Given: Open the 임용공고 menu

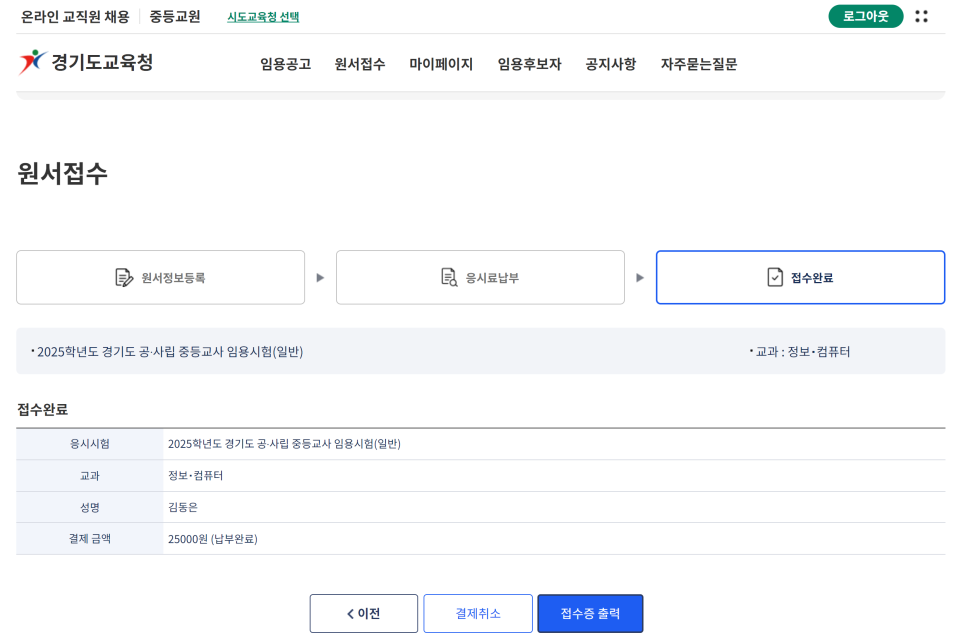Looking at the screenshot, I should click(285, 64).
